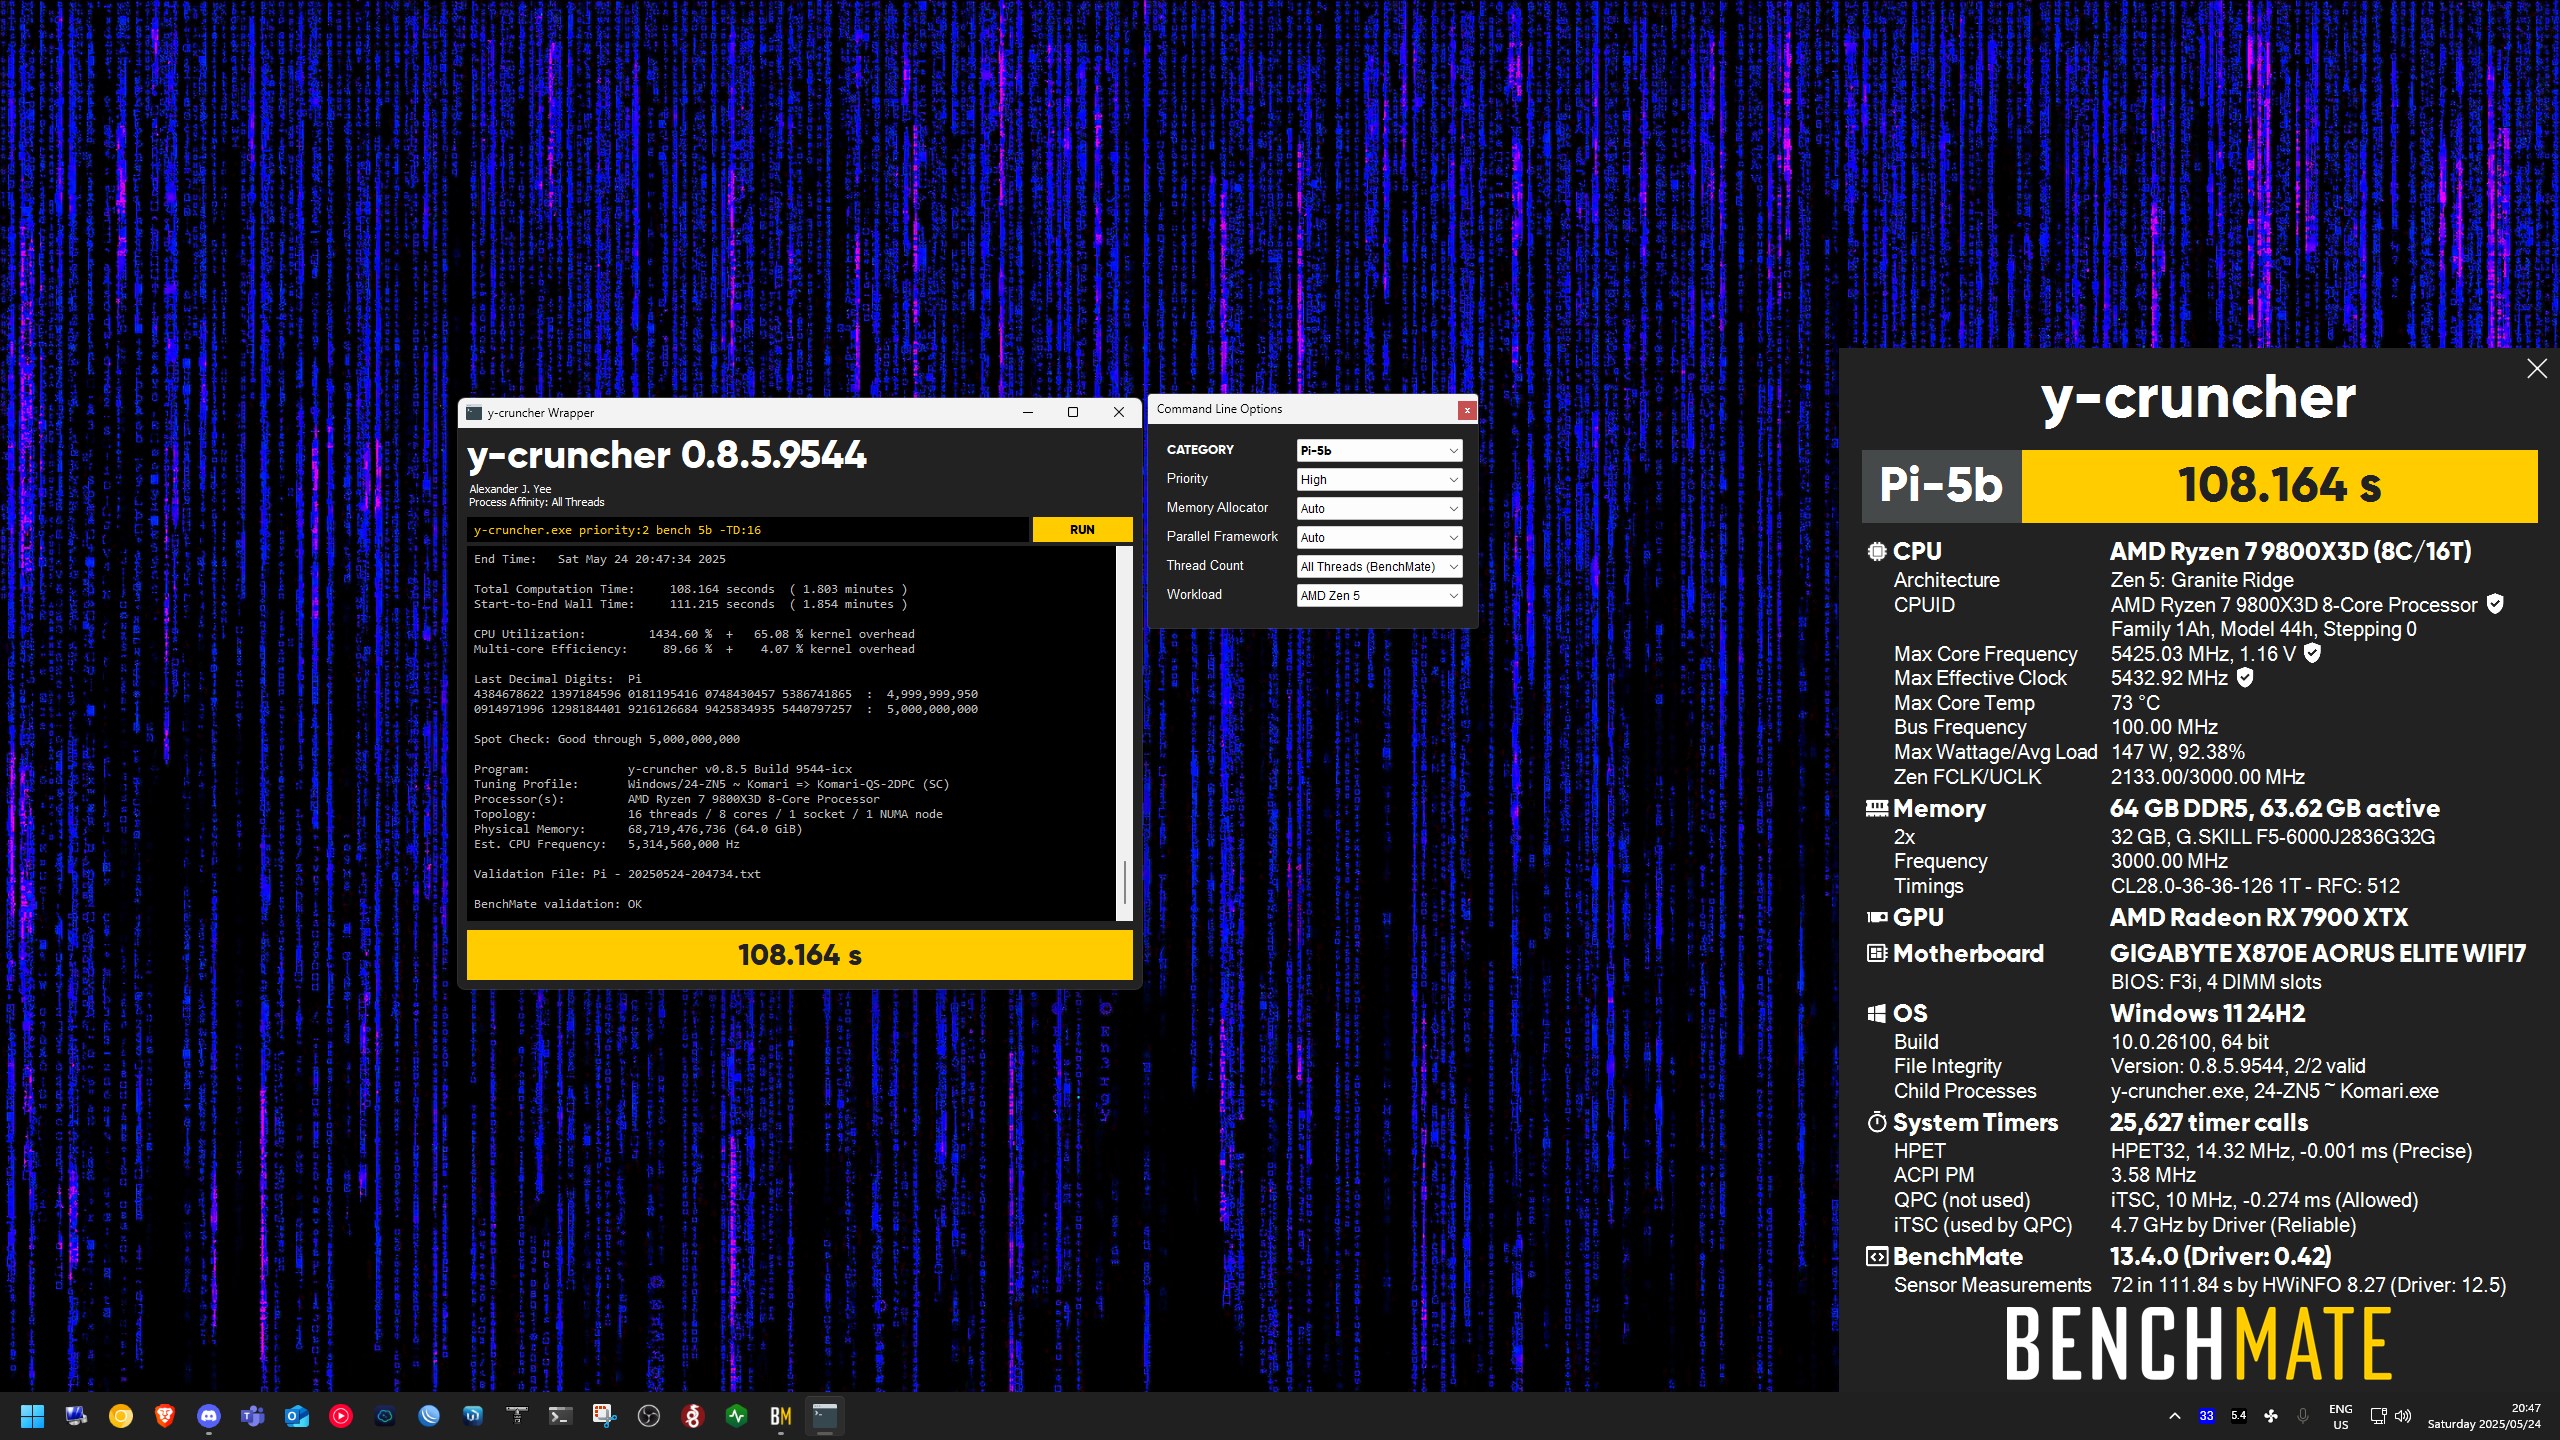
Task: Open the fan control tray icon
Action: pos(2271,1416)
